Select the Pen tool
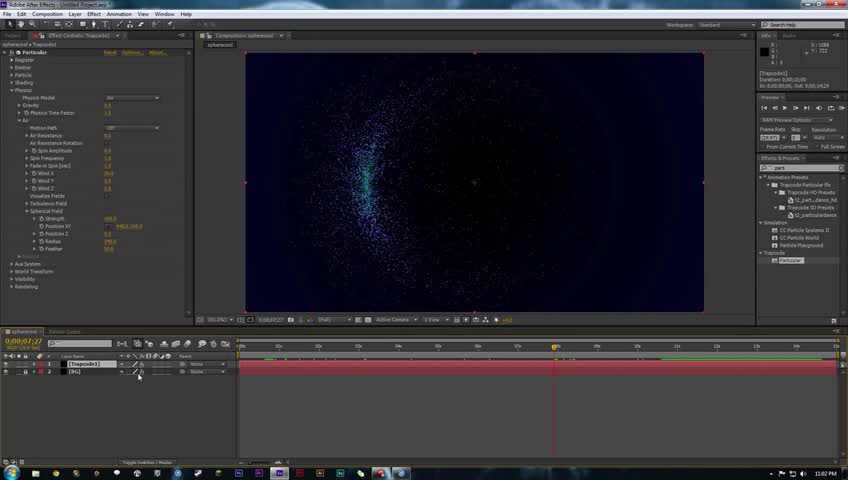Viewport: 848px width, 480px height. (94, 24)
